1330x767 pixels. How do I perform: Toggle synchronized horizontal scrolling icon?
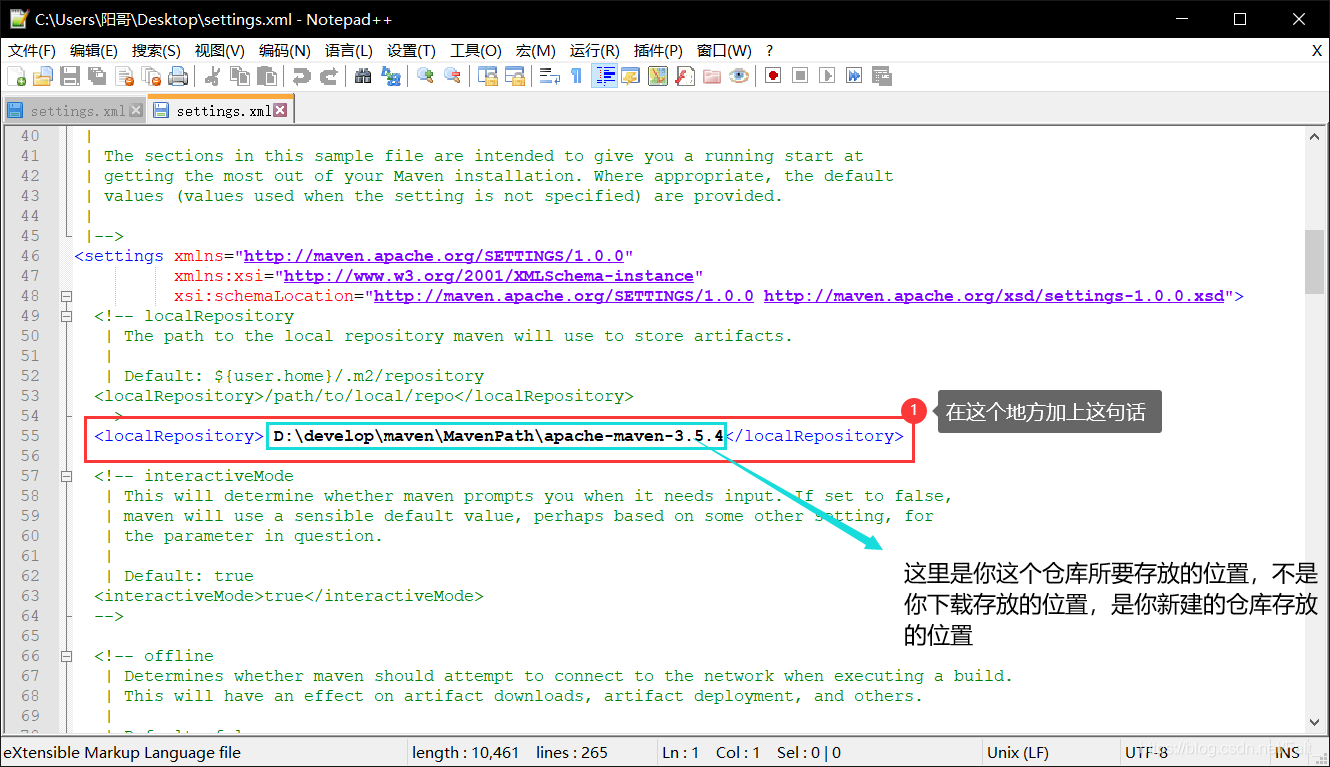pyautogui.click(x=514, y=76)
